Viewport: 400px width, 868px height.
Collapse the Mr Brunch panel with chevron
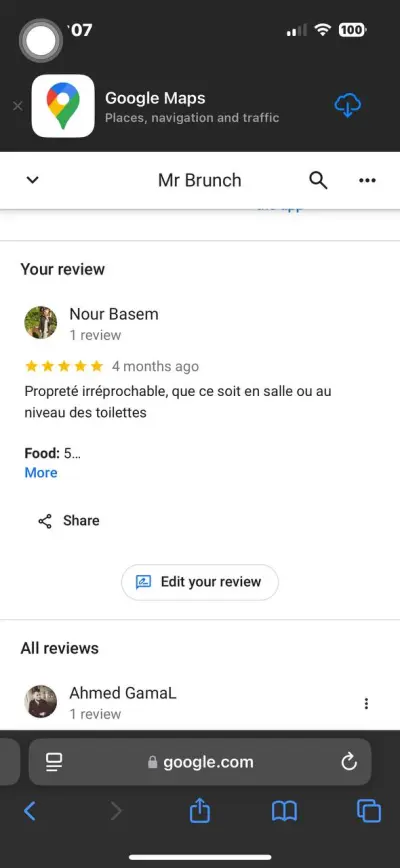tap(33, 180)
